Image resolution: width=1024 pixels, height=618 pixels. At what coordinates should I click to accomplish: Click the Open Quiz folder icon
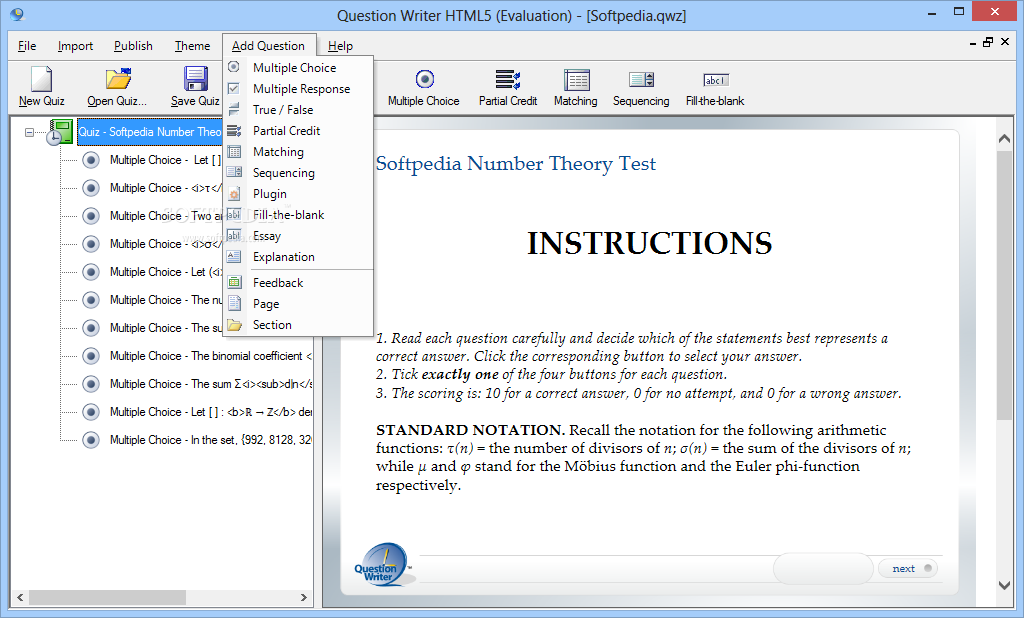pos(118,79)
